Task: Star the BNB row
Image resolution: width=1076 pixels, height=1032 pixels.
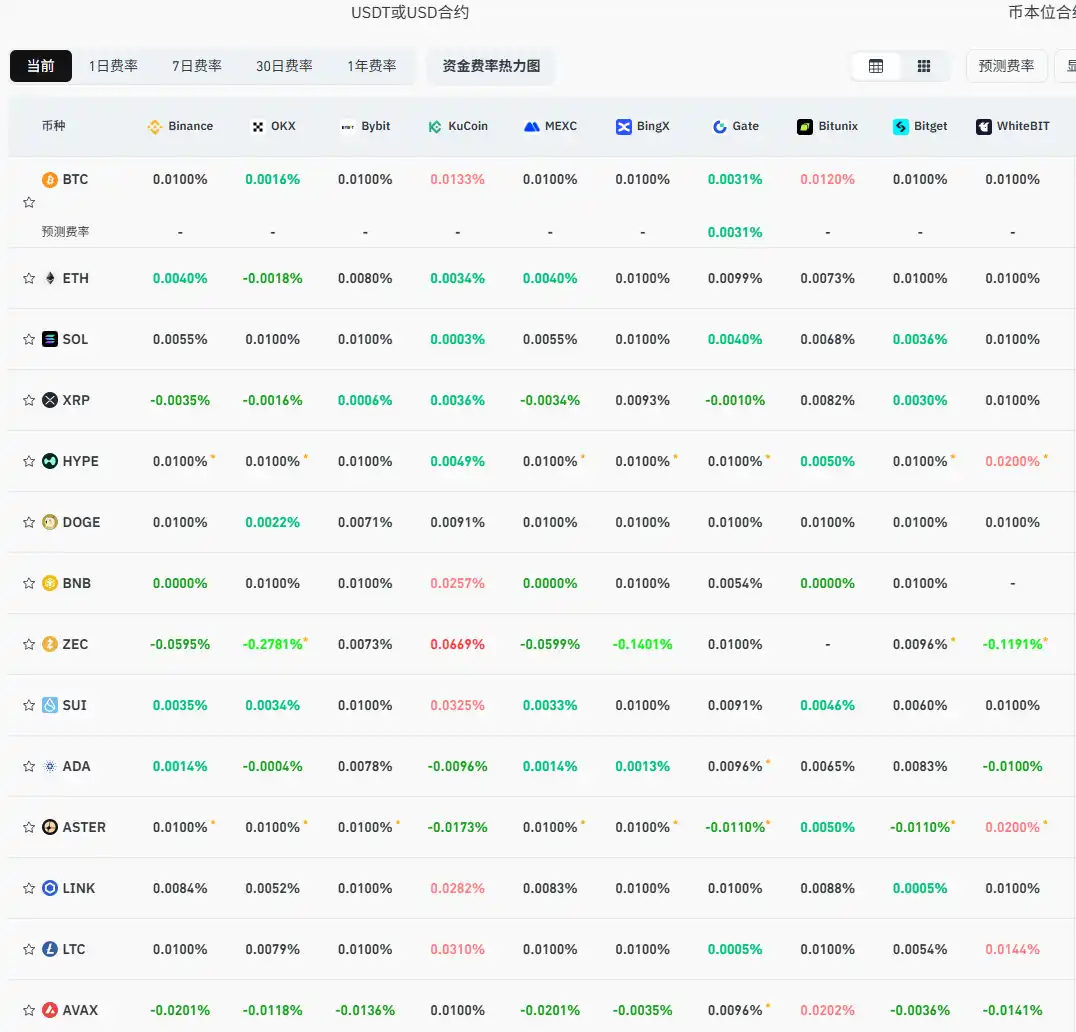Action: pyautogui.click(x=29, y=584)
